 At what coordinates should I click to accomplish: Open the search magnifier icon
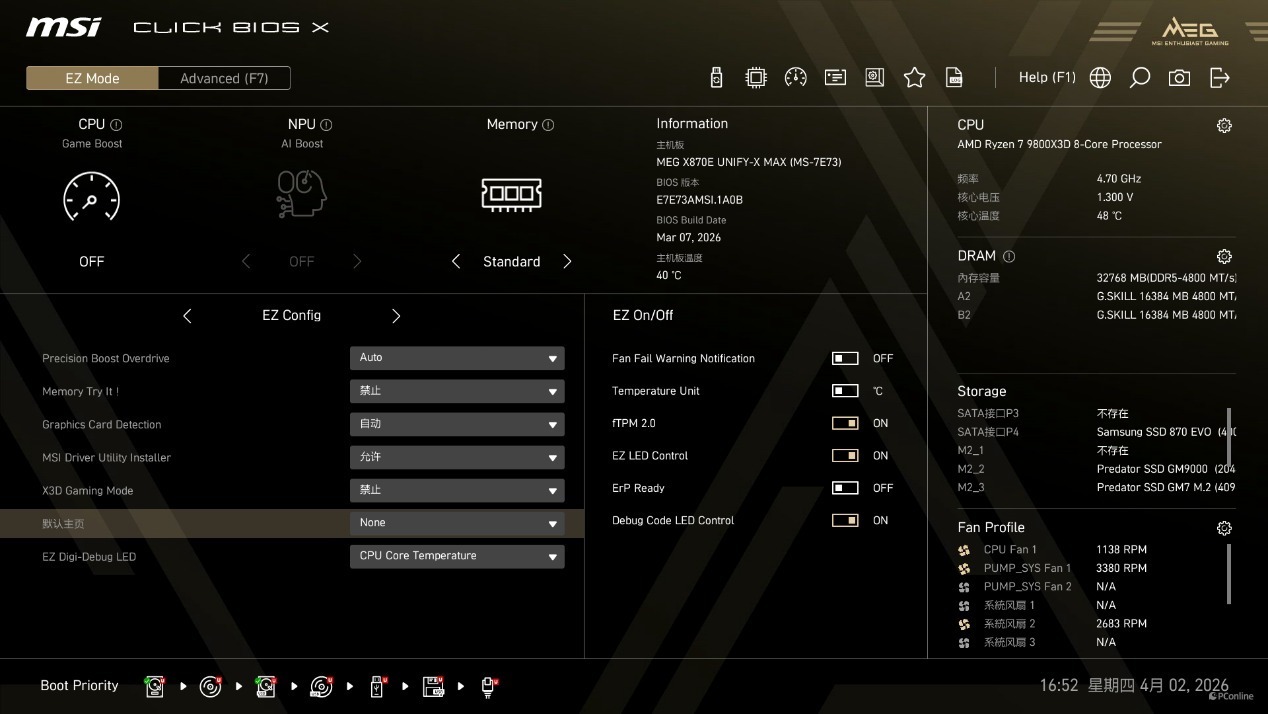[x=1139, y=78]
